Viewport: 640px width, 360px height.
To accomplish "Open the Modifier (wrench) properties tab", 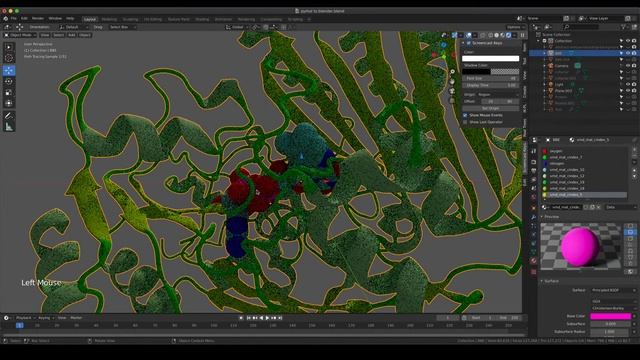I will coord(533,217).
